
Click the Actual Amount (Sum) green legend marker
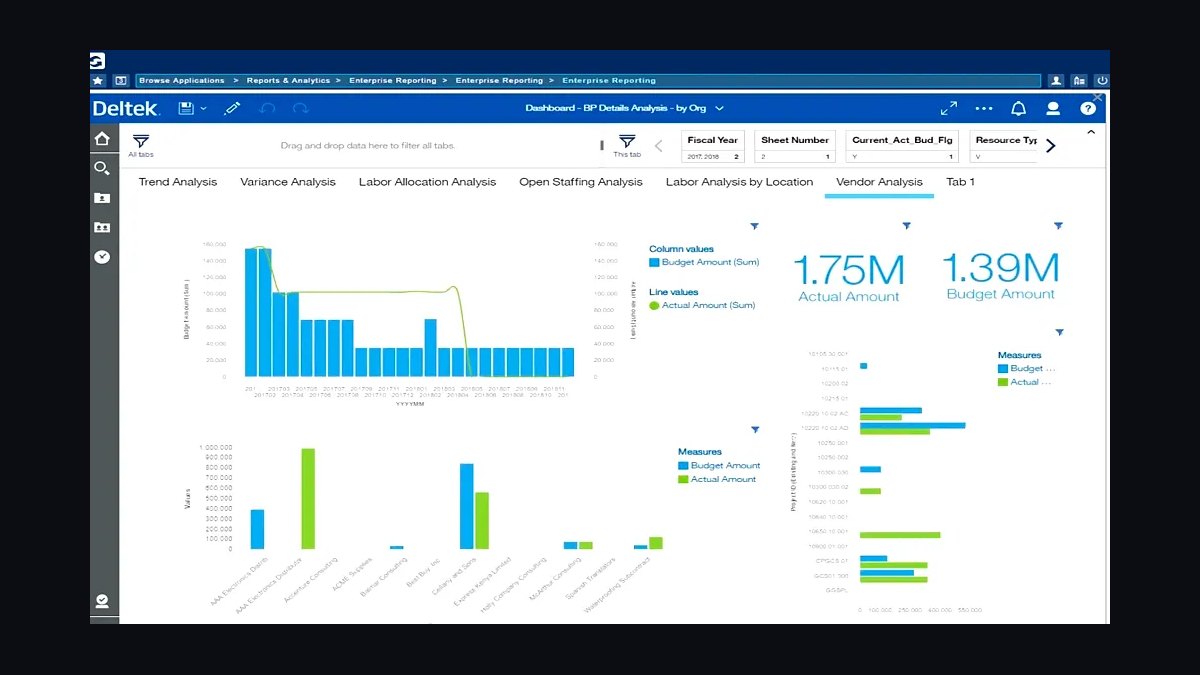click(654, 305)
